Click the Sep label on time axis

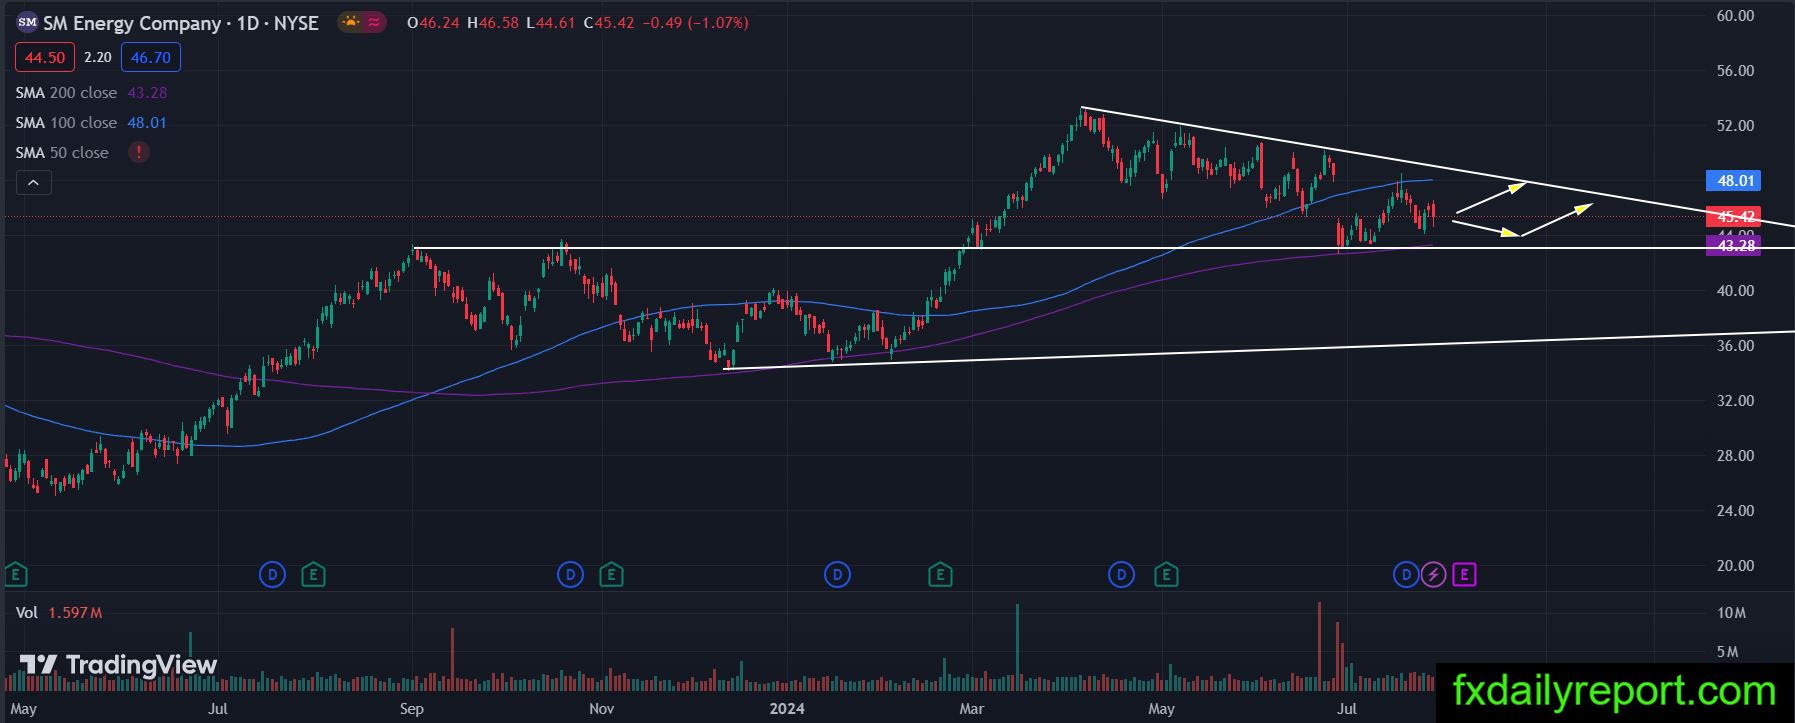(411, 709)
